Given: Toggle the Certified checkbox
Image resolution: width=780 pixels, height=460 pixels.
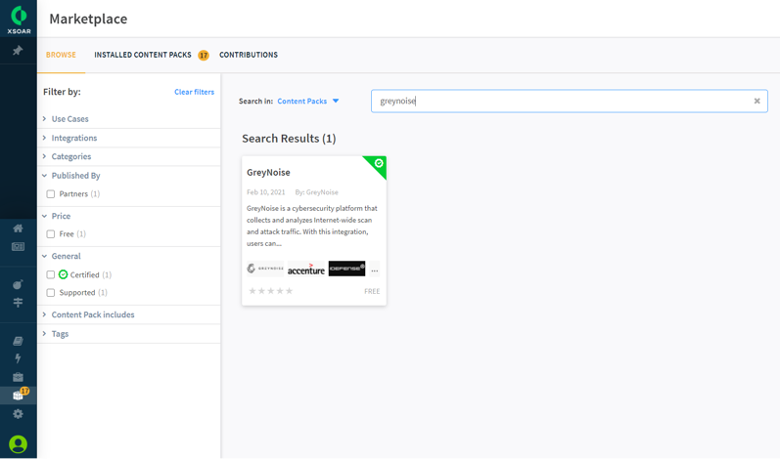Looking at the screenshot, I should pos(51,275).
